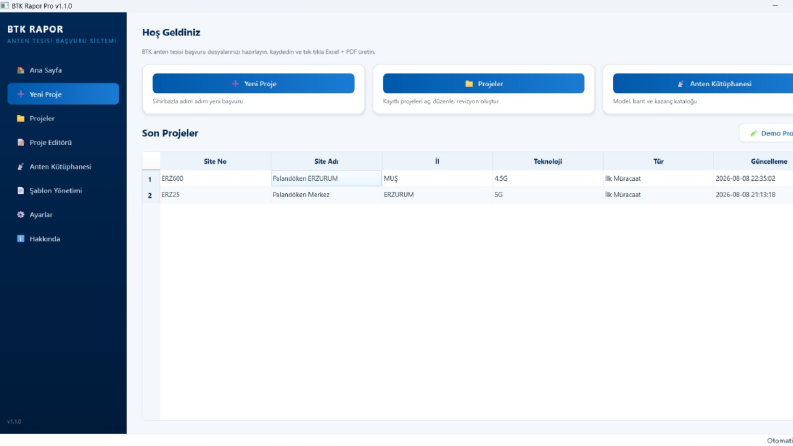The image size is (793, 446).
Task: Click the Şablon Yönetimi page icon
Action: (20, 191)
